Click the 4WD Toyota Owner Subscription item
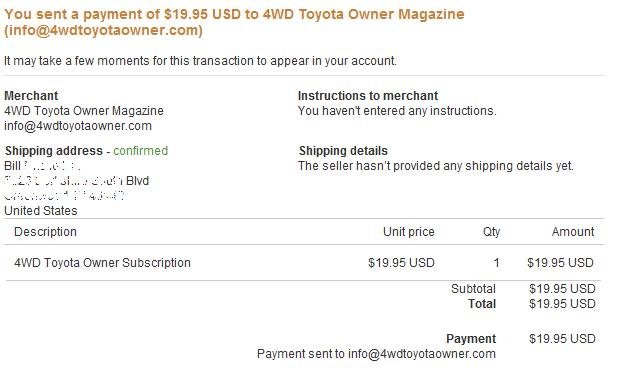 coord(102,263)
